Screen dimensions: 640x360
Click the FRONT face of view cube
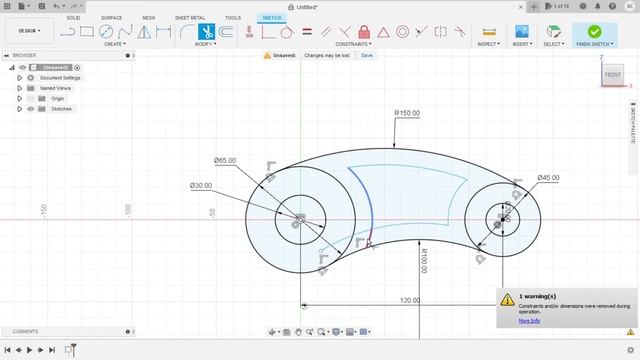pos(613,75)
